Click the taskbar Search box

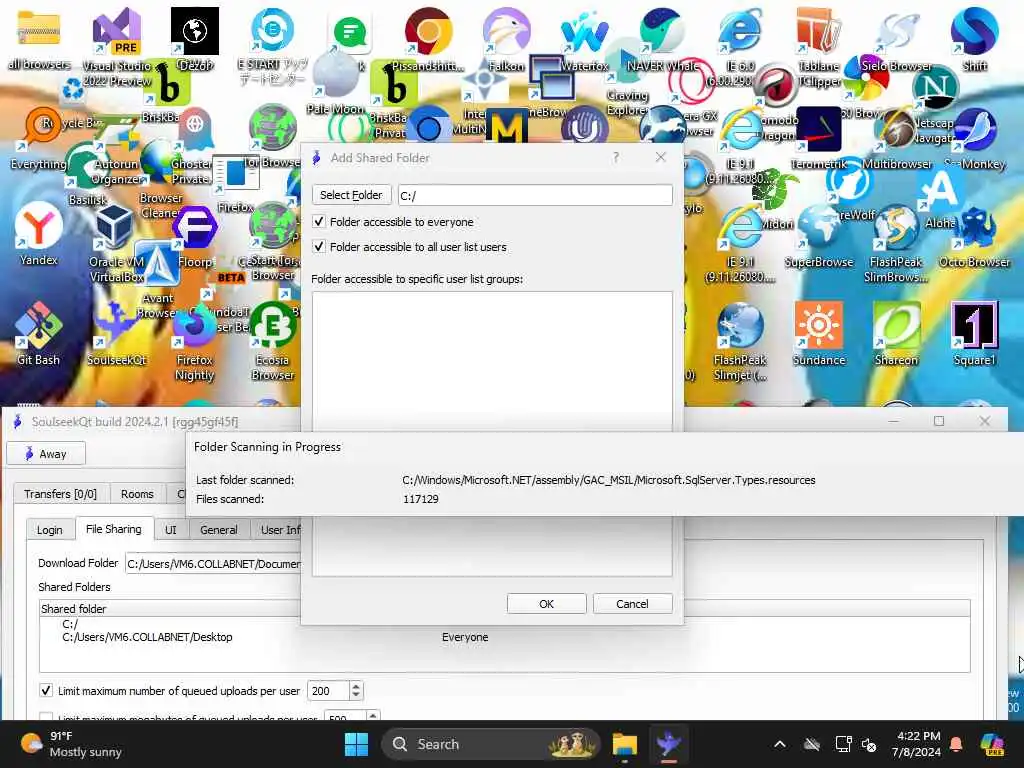tap(491, 744)
